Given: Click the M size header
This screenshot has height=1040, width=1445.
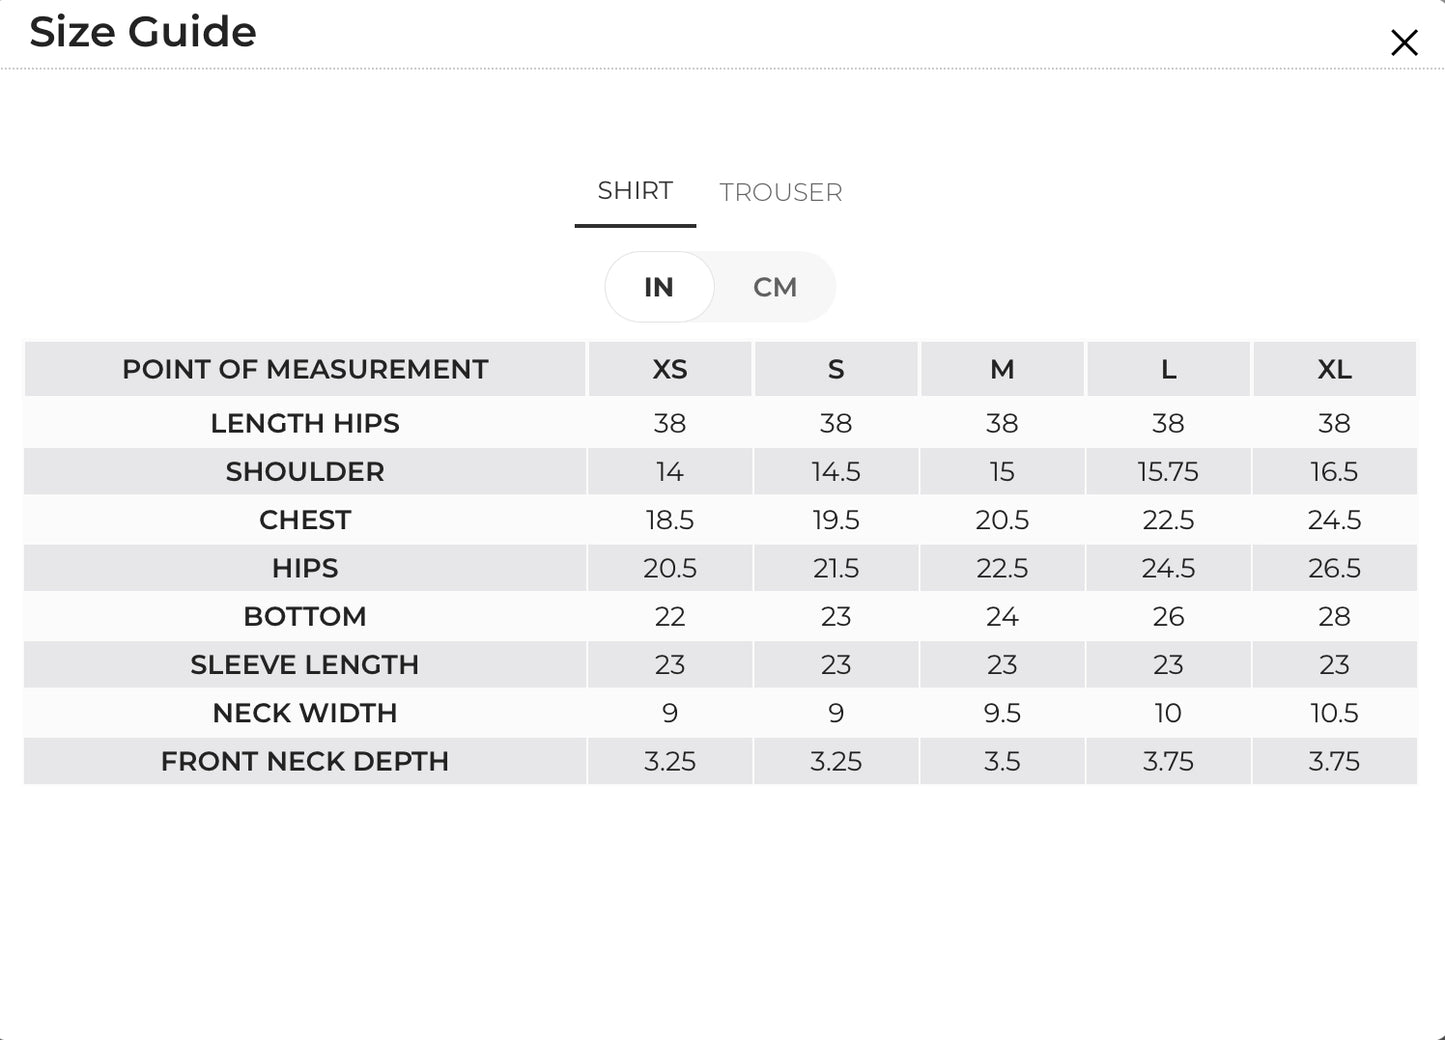Looking at the screenshot, I should click(1002, 369).
